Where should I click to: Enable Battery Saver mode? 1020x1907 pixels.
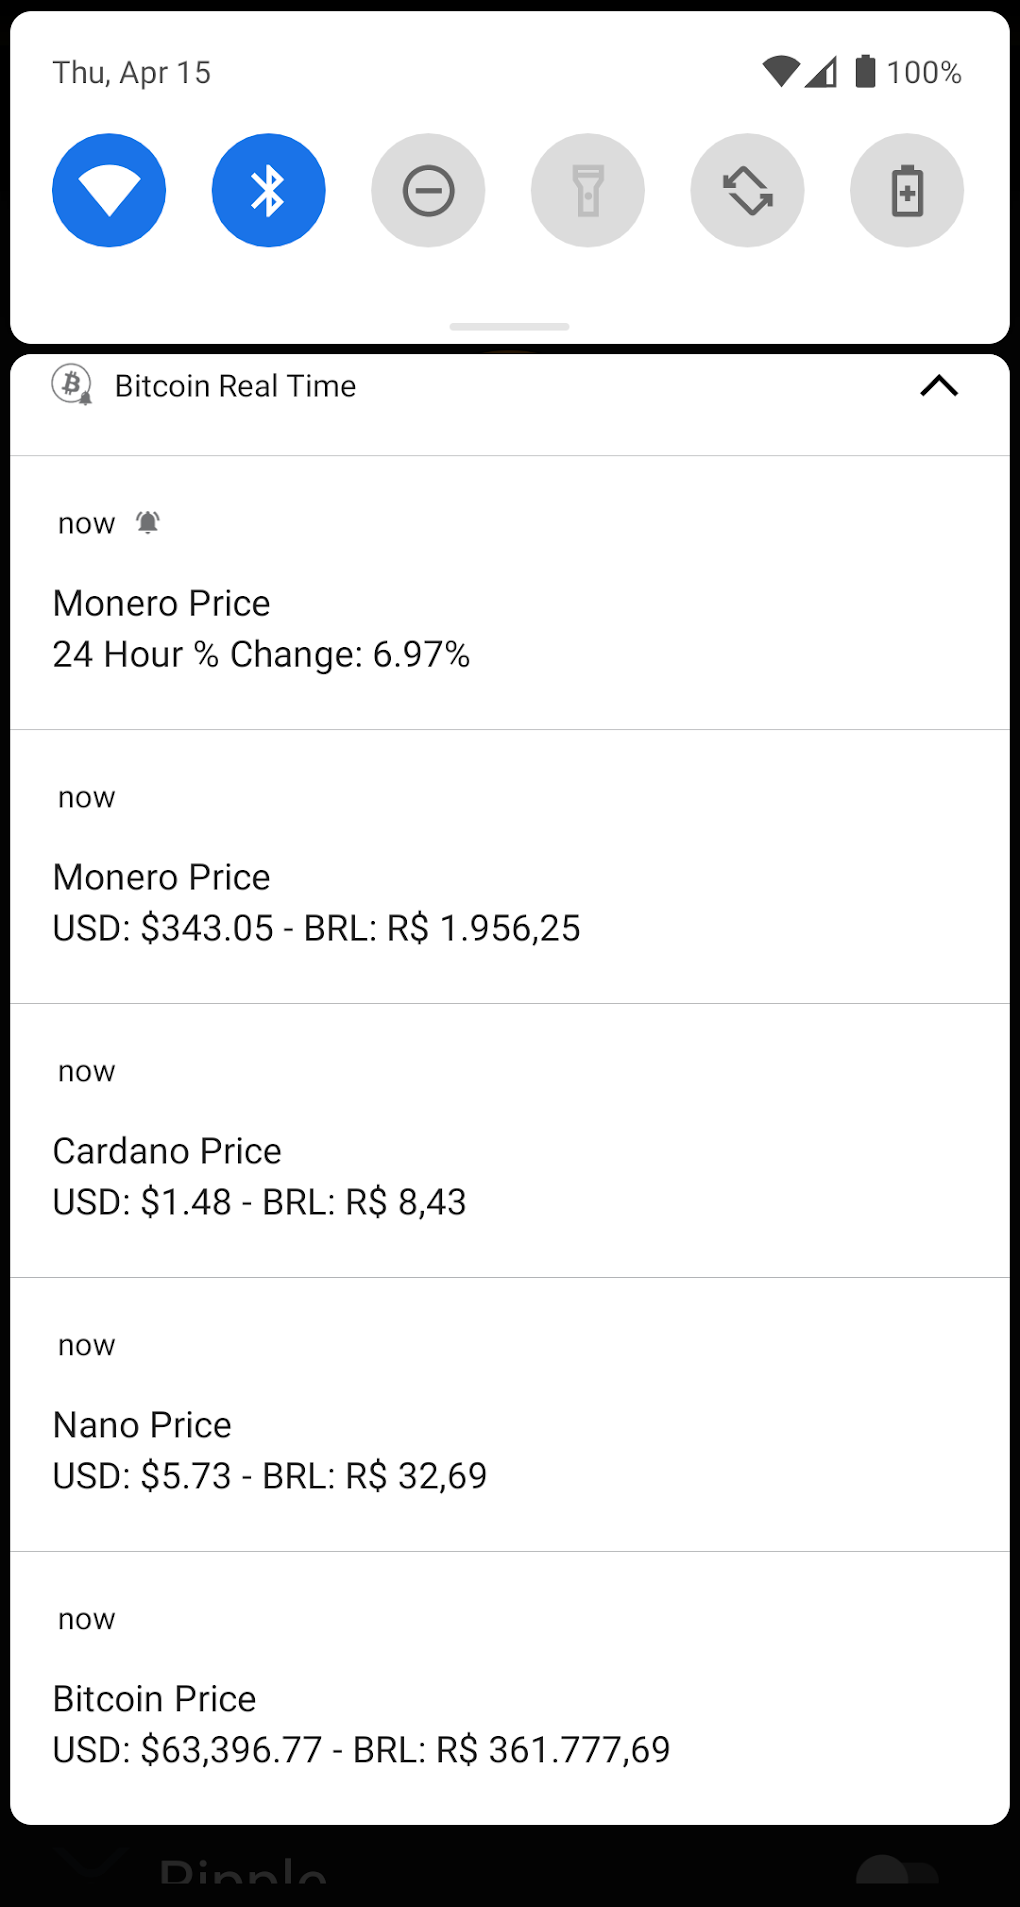coord(907,190)
